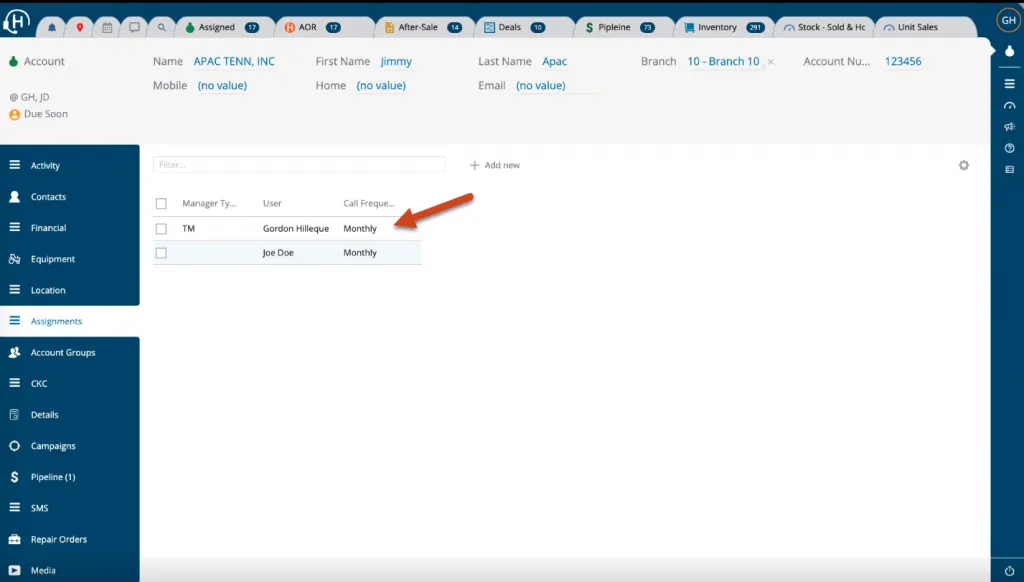Open CKC in the sidebar
This screenshot has width=1024, height=582.
coord(69,383)
